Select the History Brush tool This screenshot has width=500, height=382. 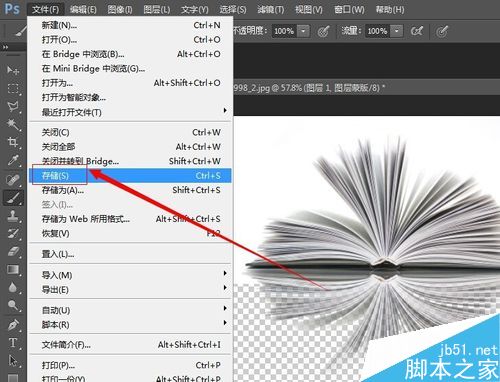[x=13, y=233]
